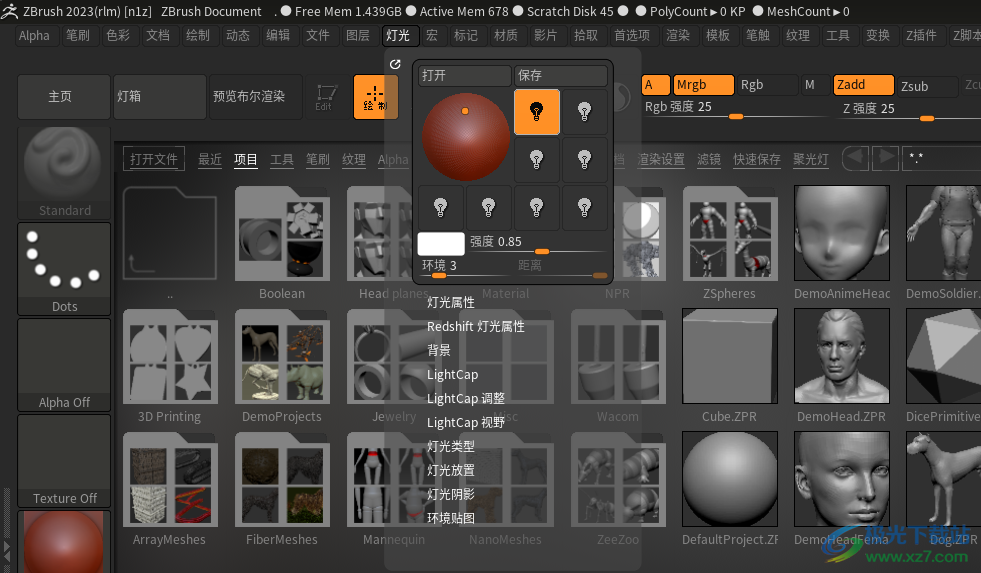
Task: Click 打开 button in light palette
Action: click(x=465, y=76)
